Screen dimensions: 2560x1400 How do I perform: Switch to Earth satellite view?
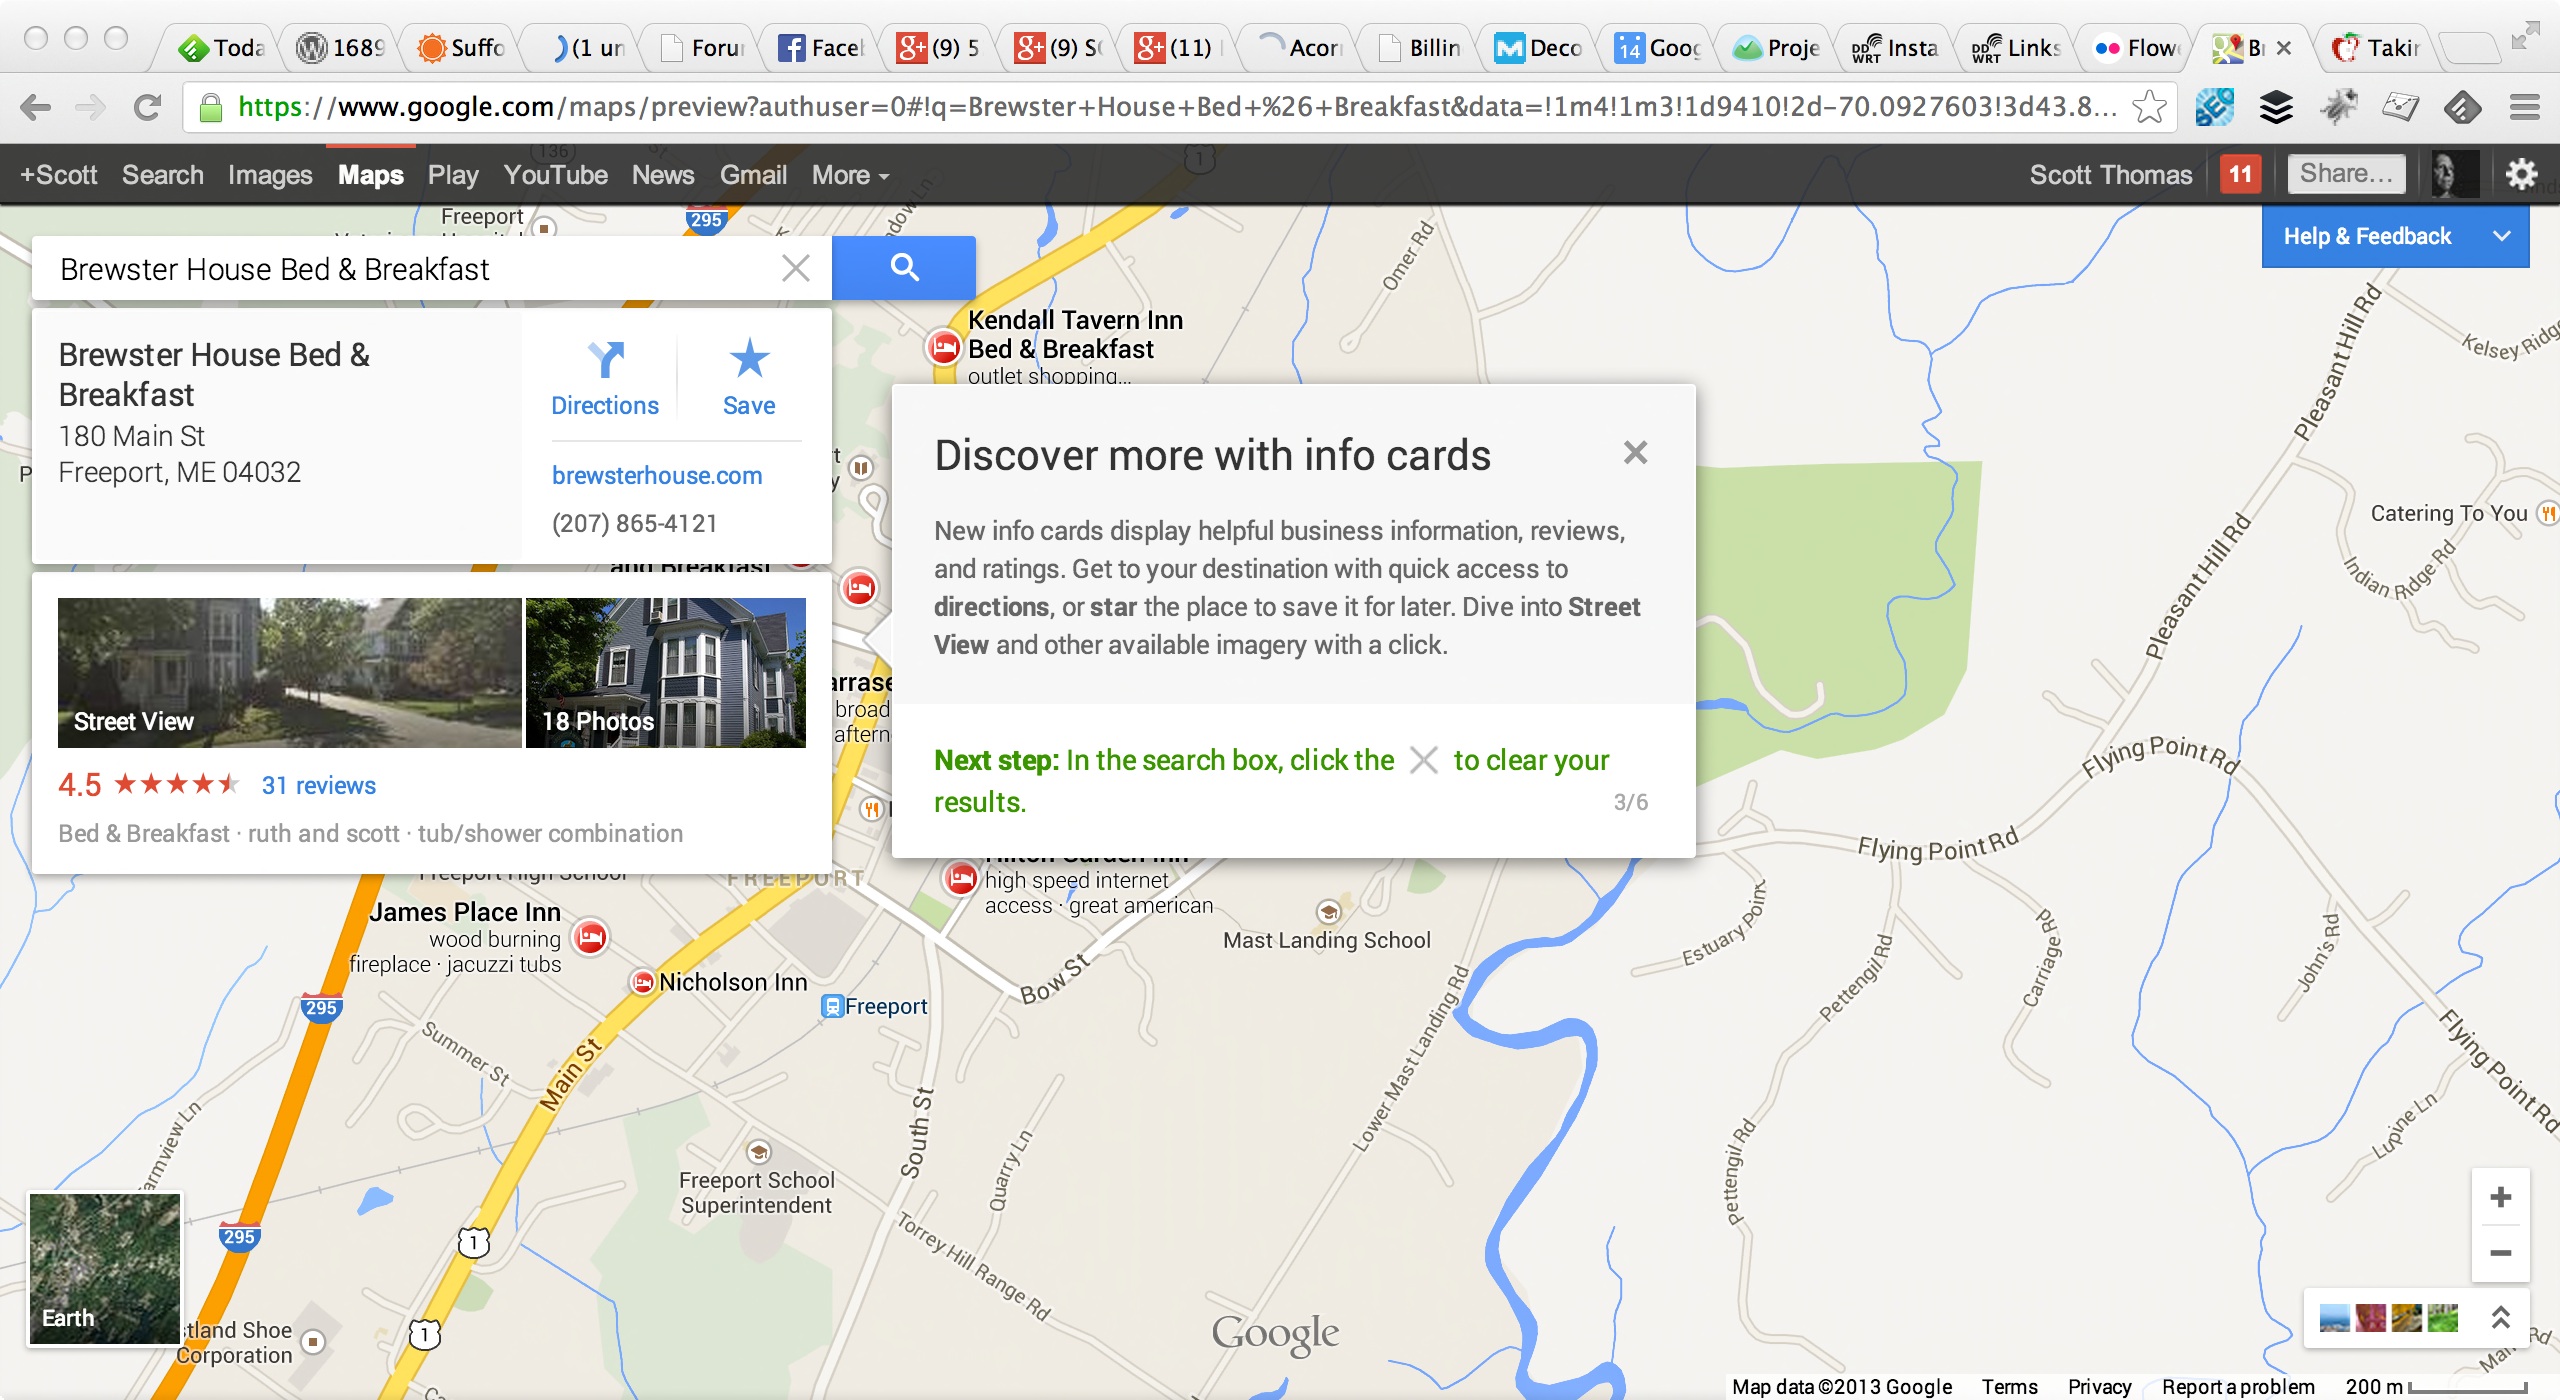[105, 1268]
